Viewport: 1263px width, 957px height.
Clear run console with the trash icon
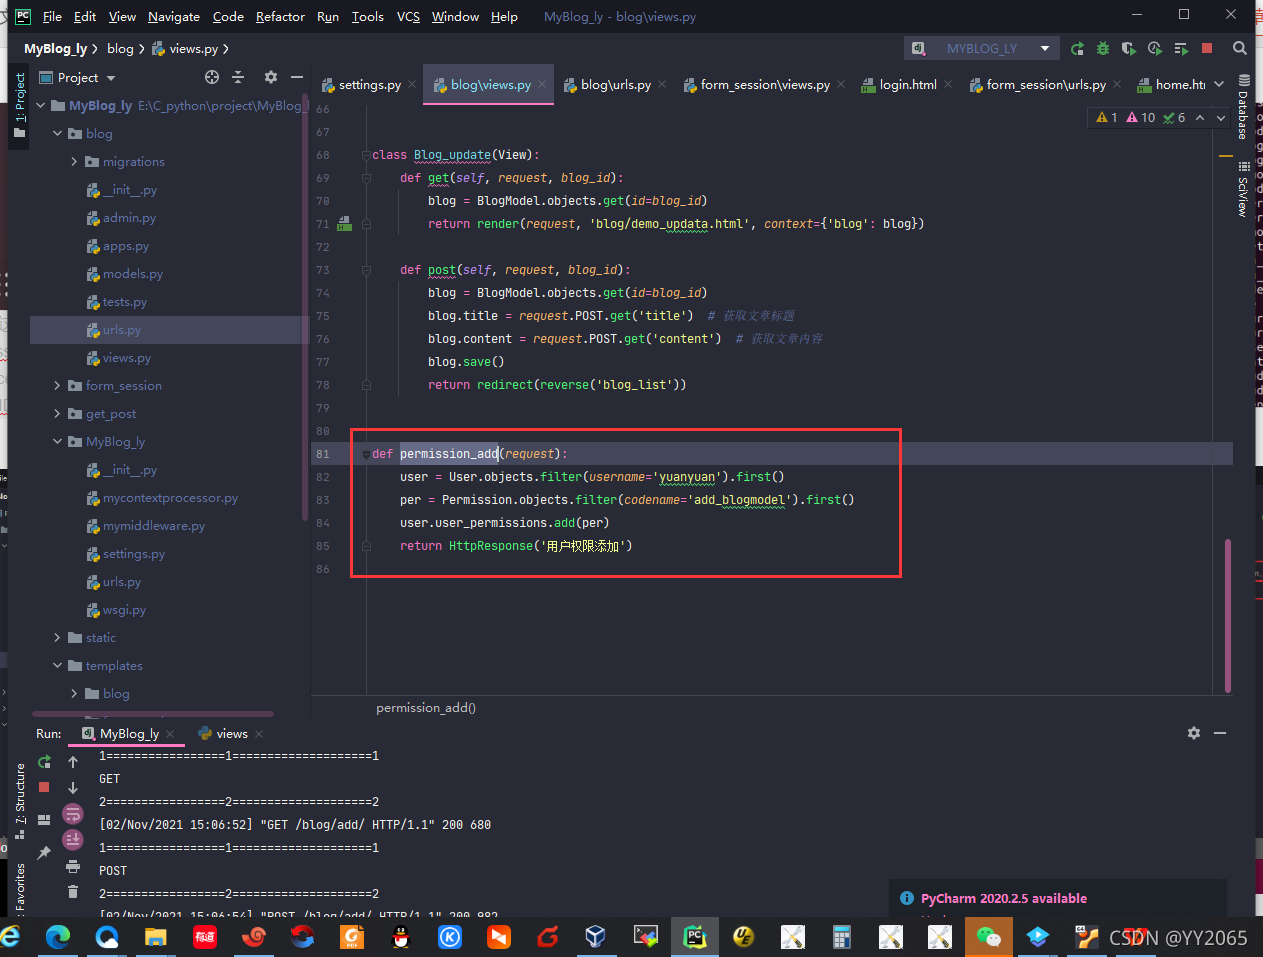click(x=73, y=891)
